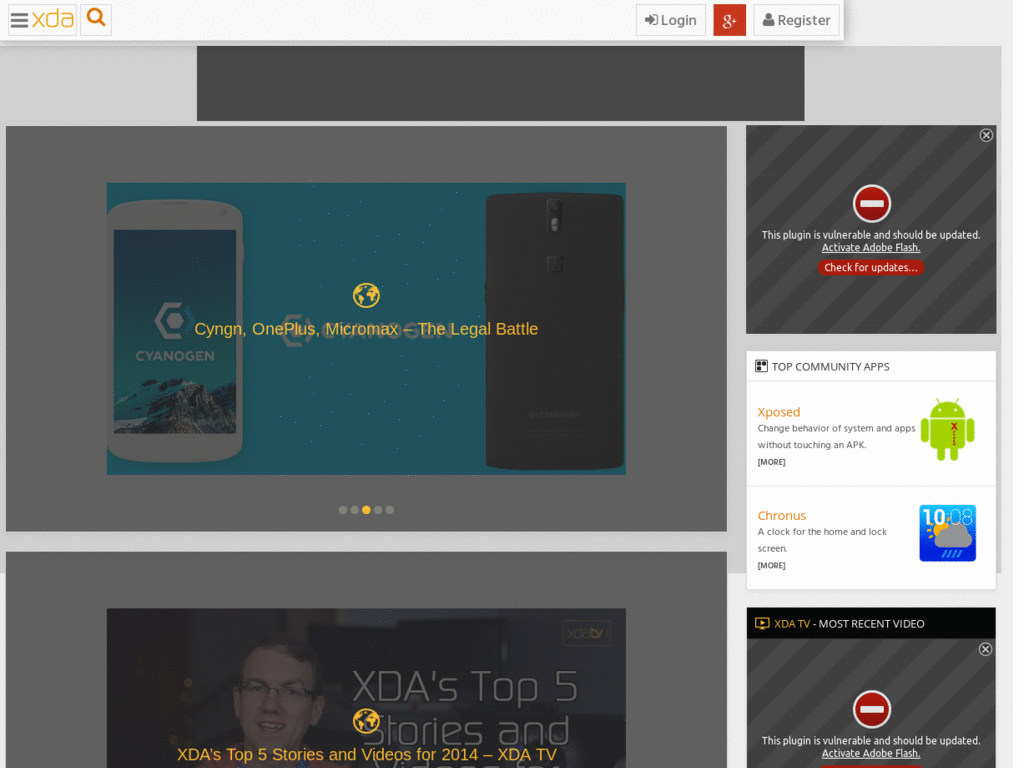
Task: Select the first carousel slide dot
Action: (343, 510)
